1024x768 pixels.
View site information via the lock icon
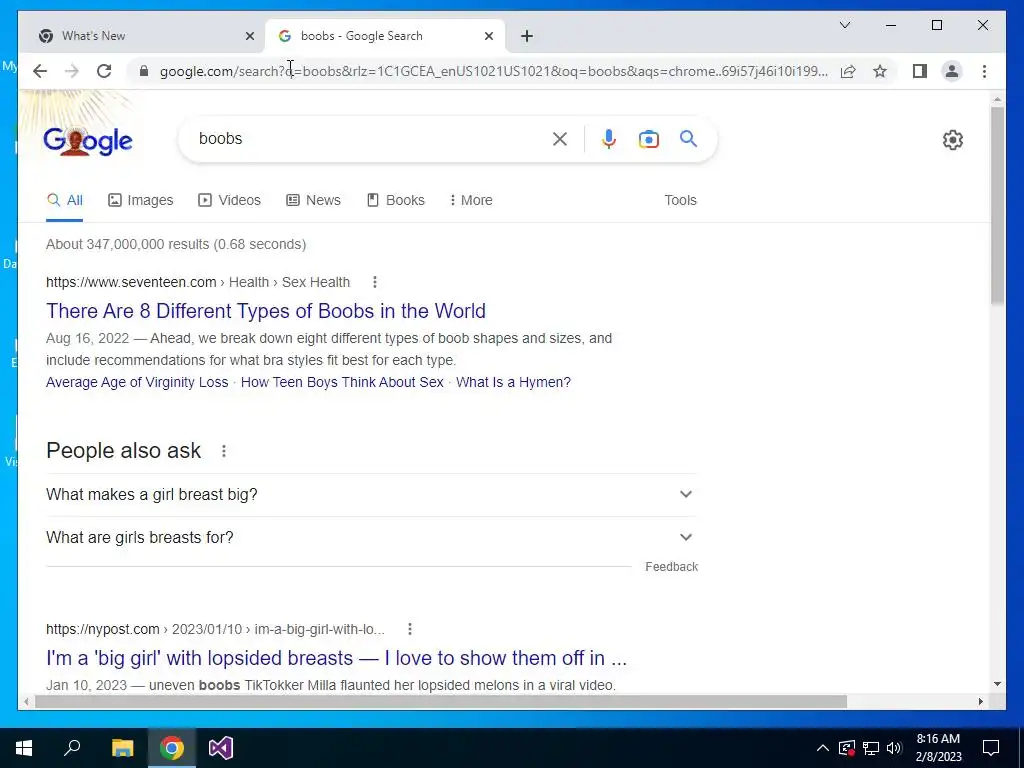(144, 71)
